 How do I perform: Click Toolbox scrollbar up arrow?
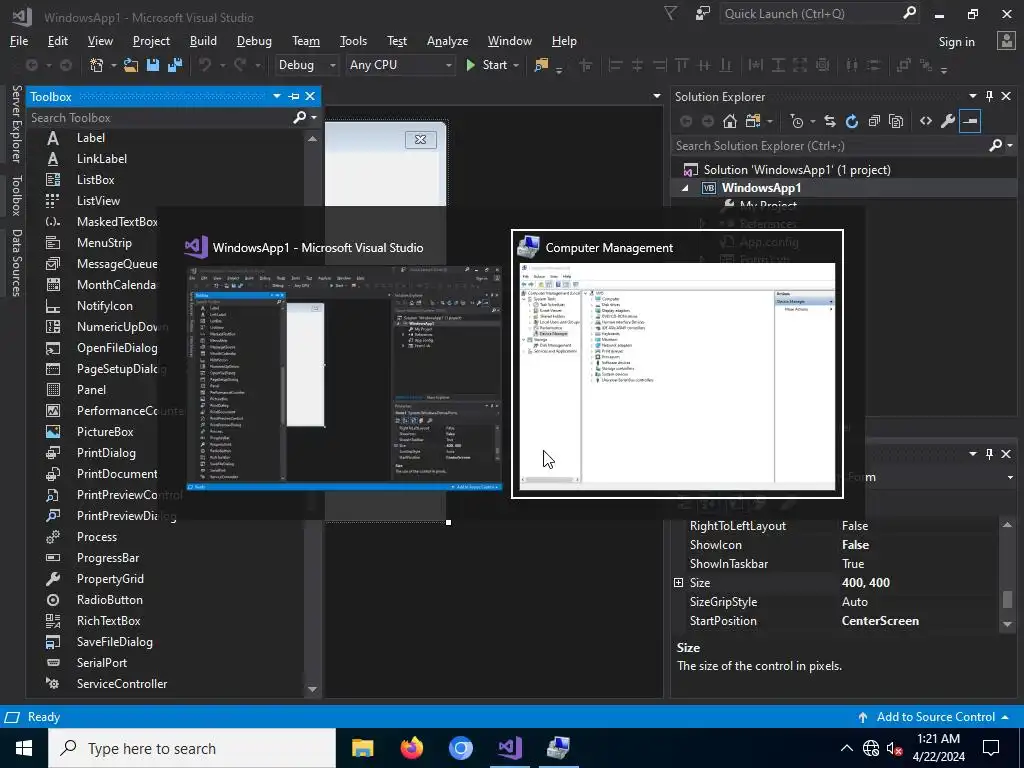pos(312,138)
